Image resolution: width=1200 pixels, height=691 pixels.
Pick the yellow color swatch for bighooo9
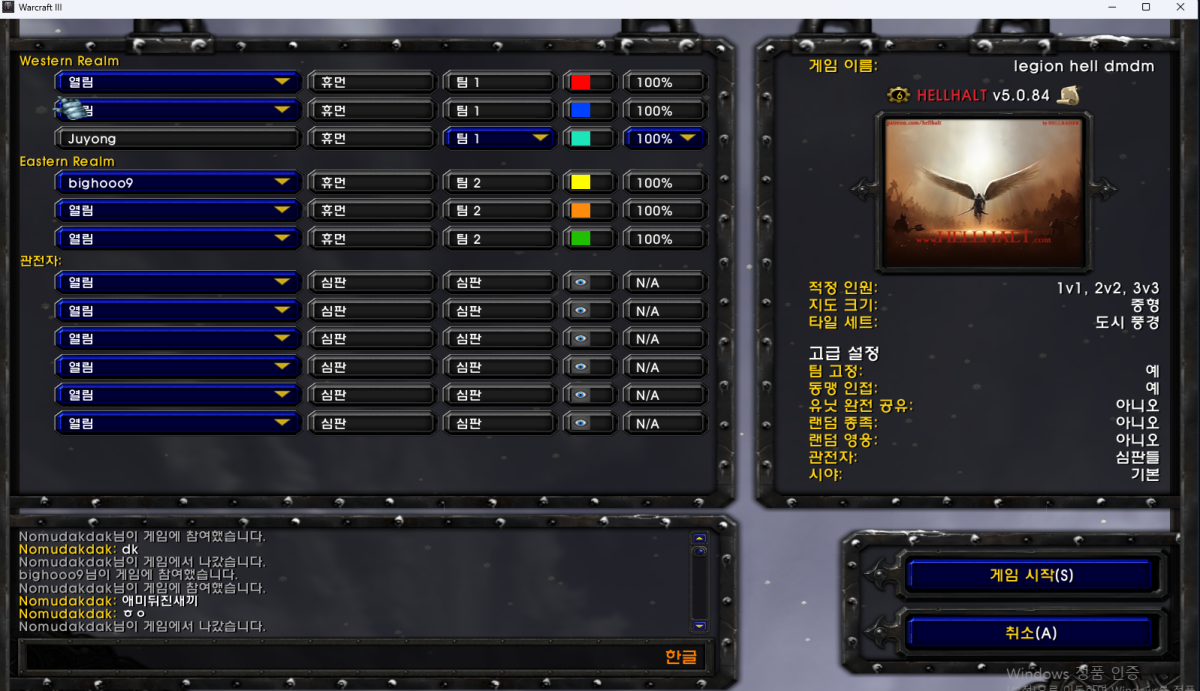point(580,183)
